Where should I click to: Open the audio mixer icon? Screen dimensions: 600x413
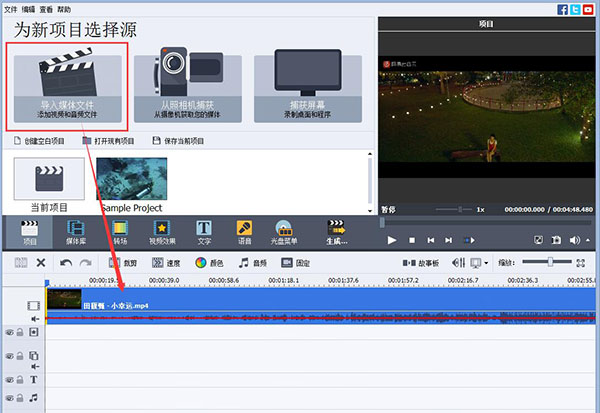point(458,263)
